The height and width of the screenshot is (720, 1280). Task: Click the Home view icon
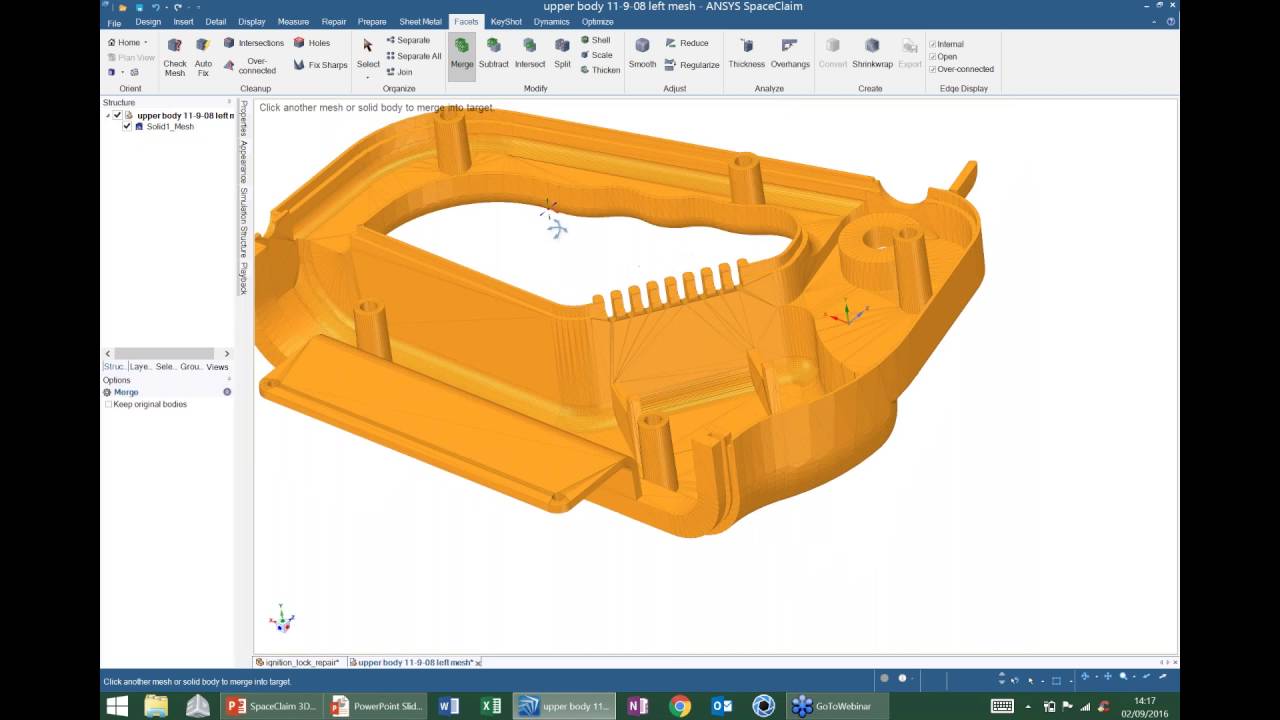111,42
